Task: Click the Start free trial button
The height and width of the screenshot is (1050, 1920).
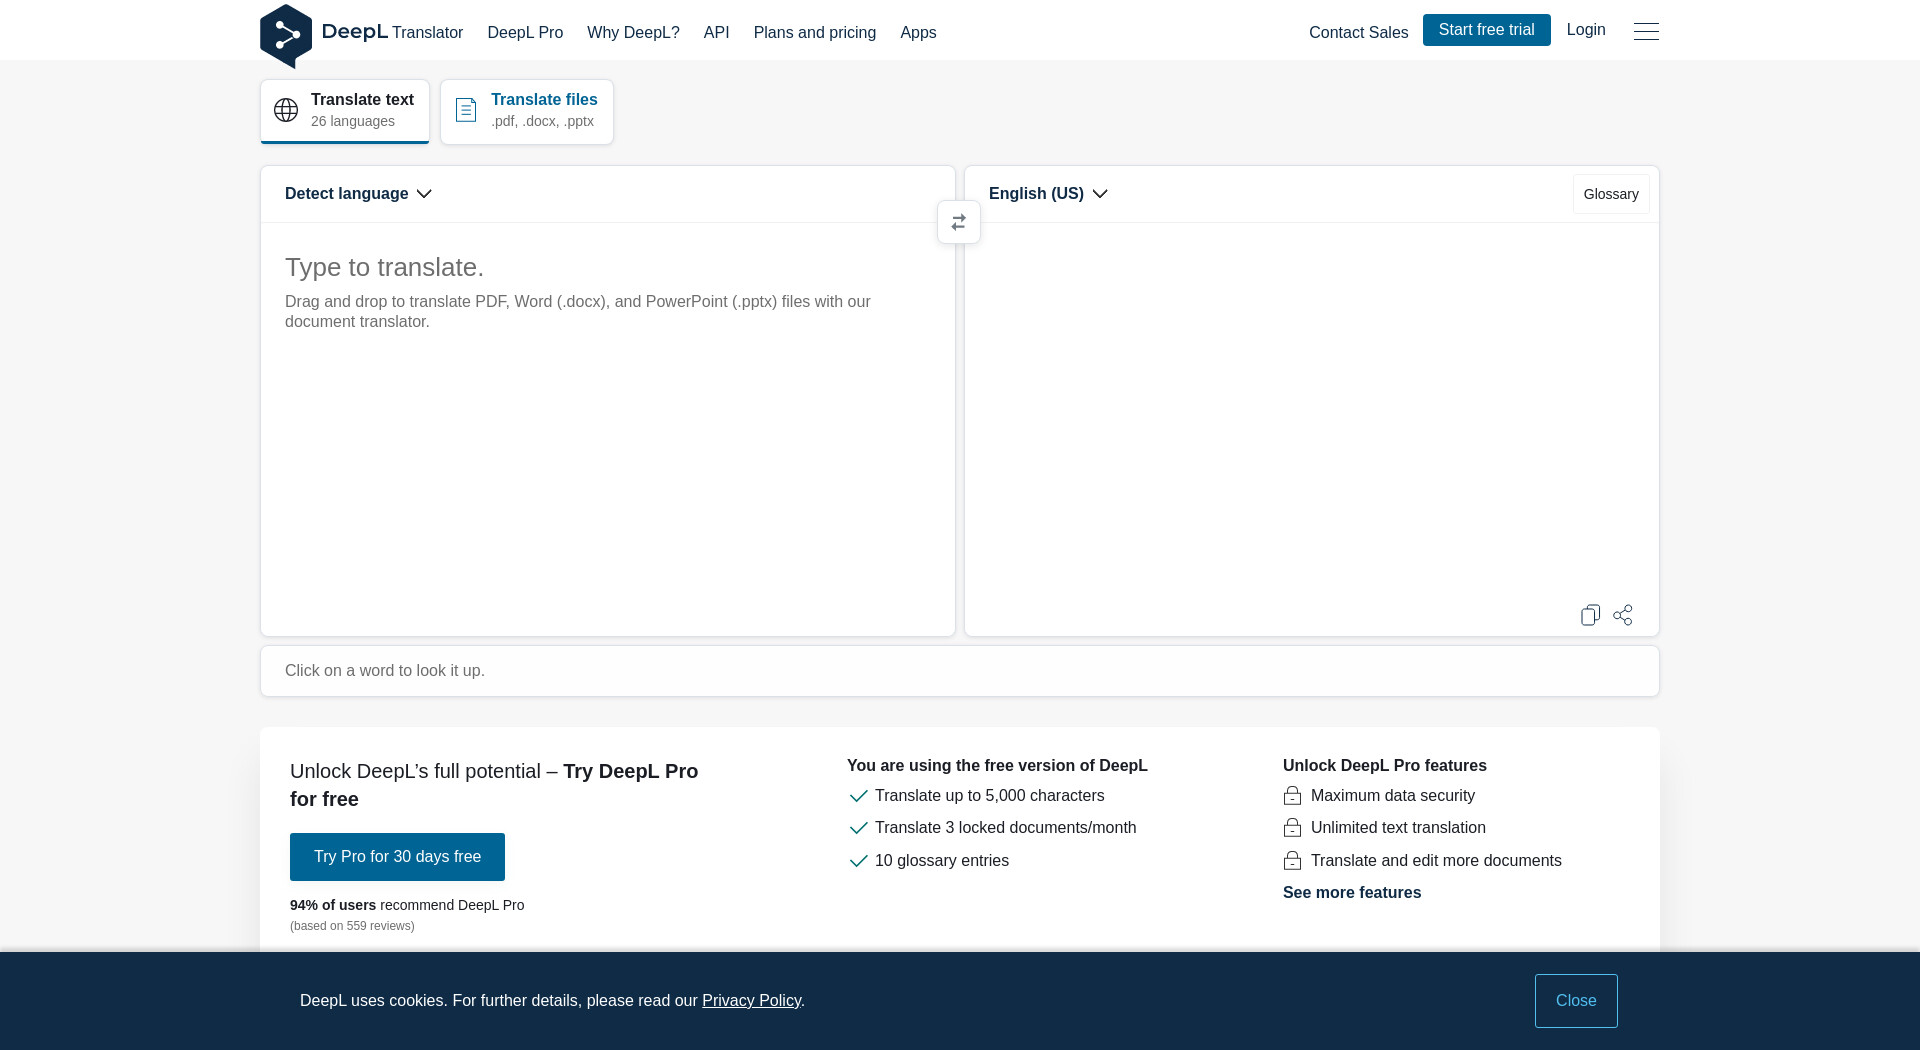Action: (x=1486, y=30)
